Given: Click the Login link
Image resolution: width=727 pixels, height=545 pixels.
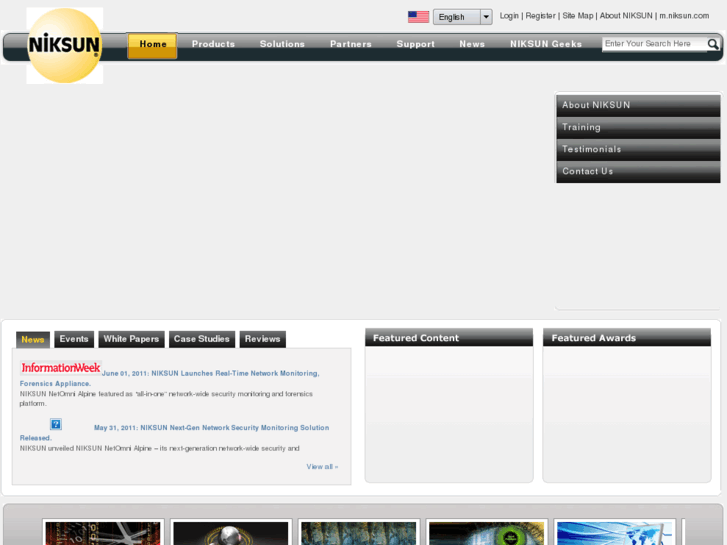Looking at the screenshot, I should [x=509, y=16].
